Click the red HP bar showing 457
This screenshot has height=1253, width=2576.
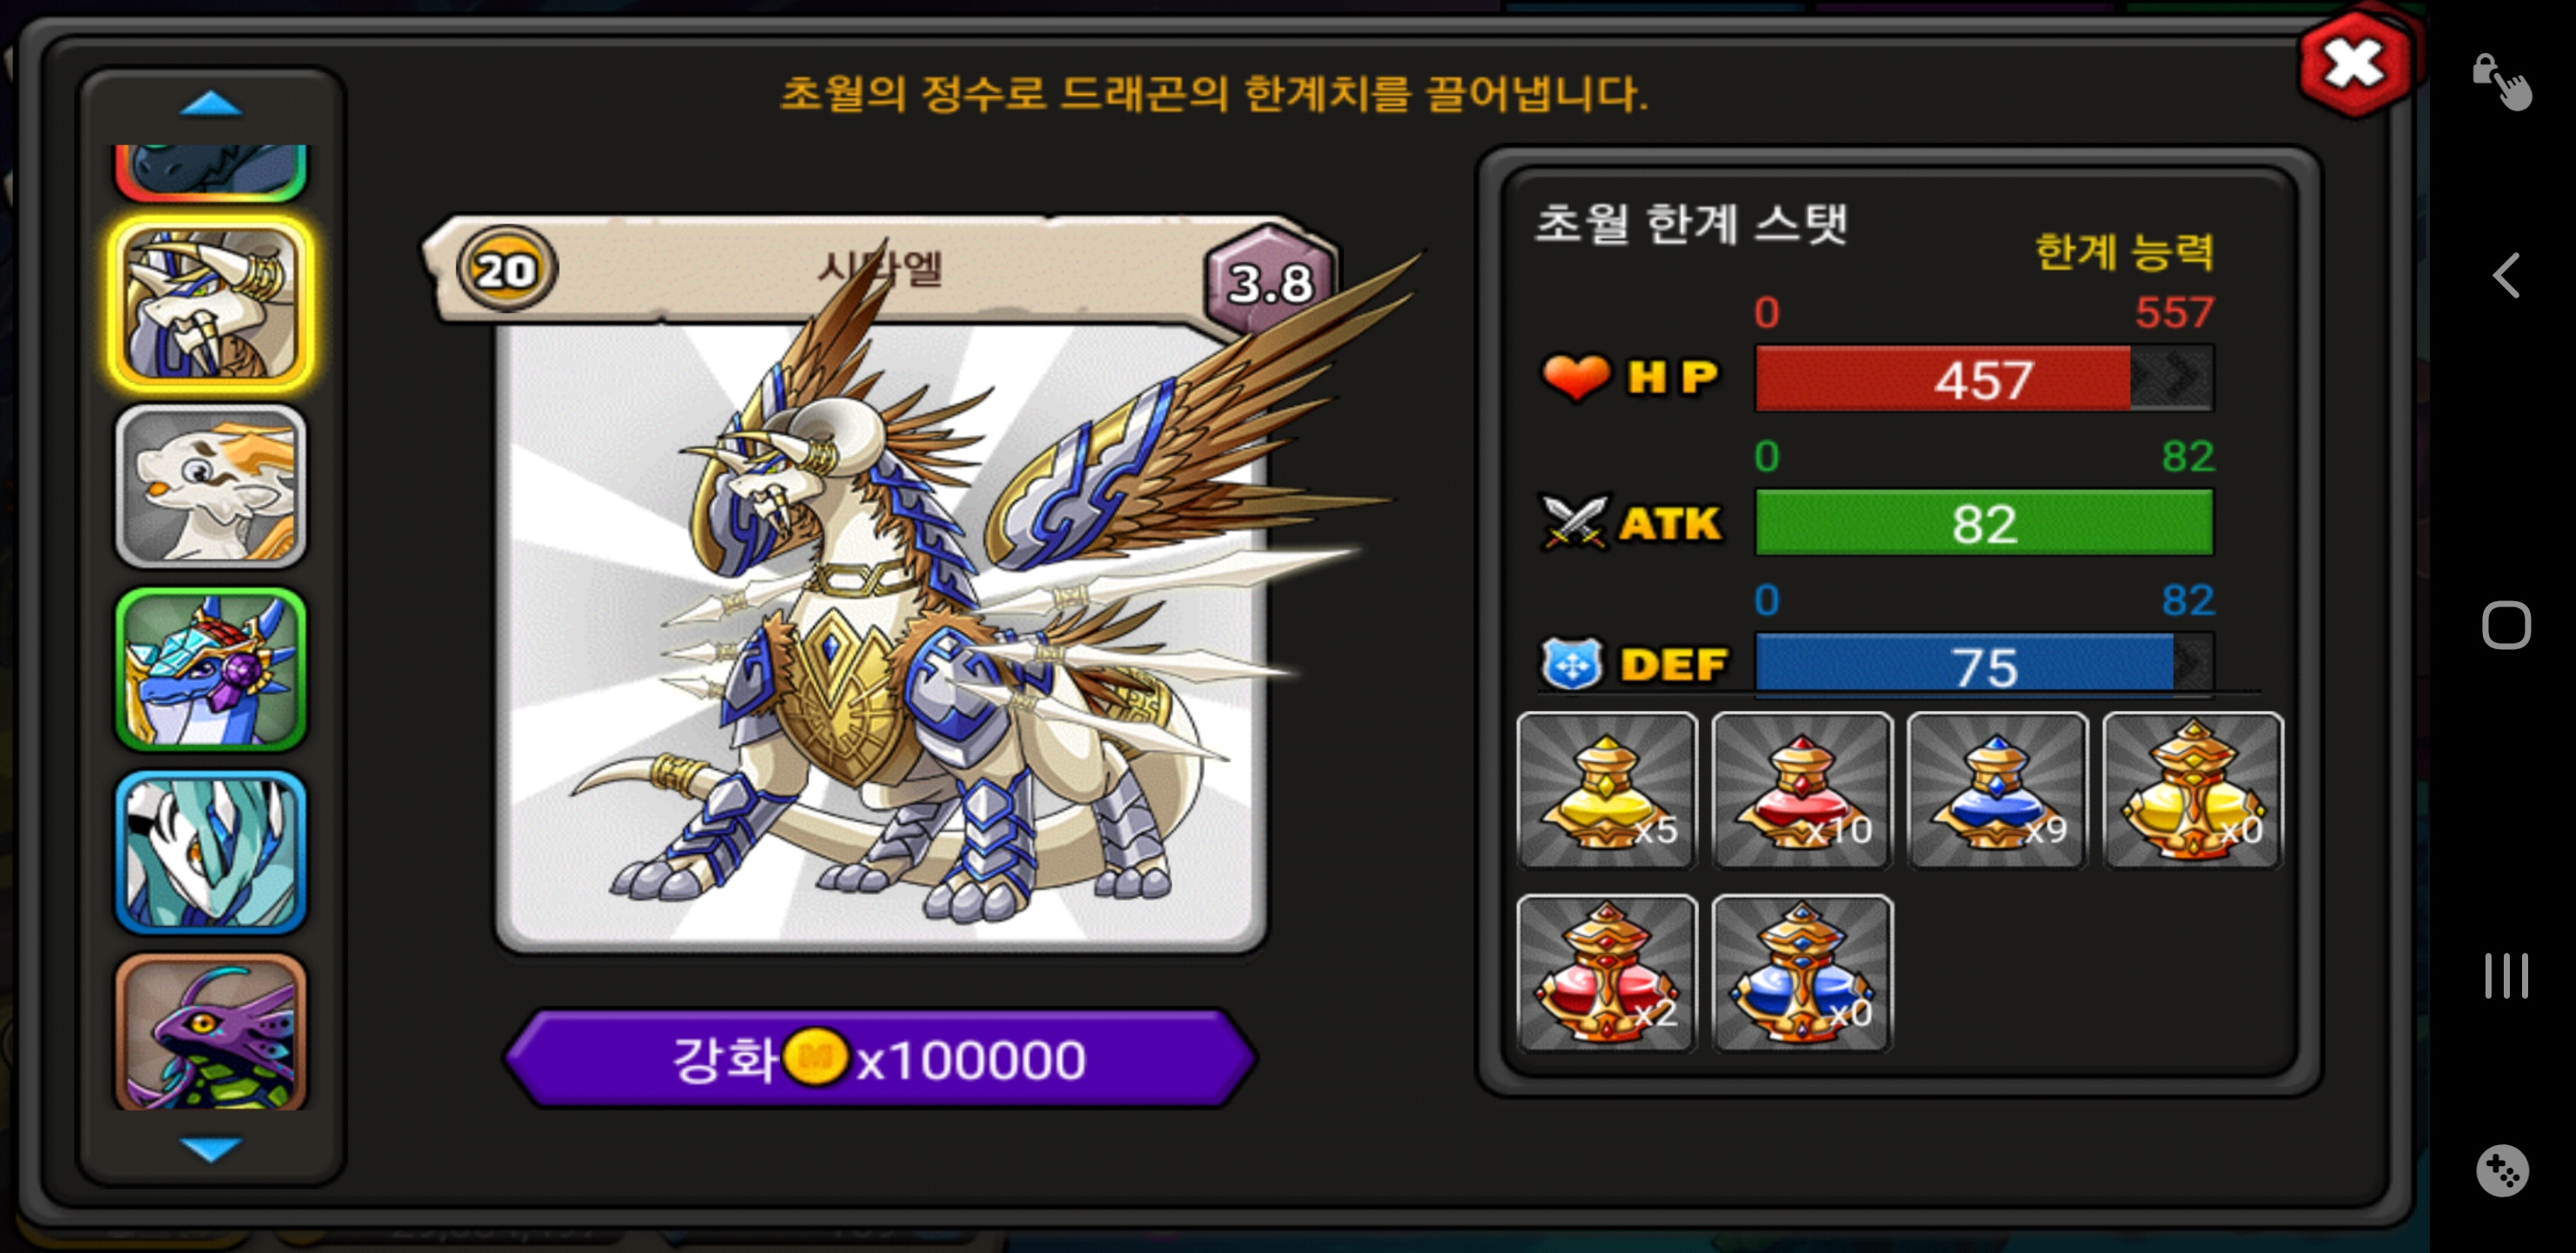point(1984,379)
